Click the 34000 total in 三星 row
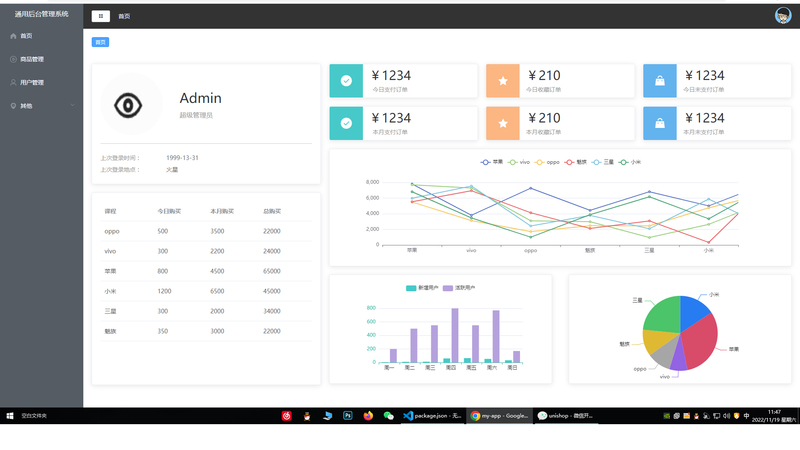 point(271,311)
